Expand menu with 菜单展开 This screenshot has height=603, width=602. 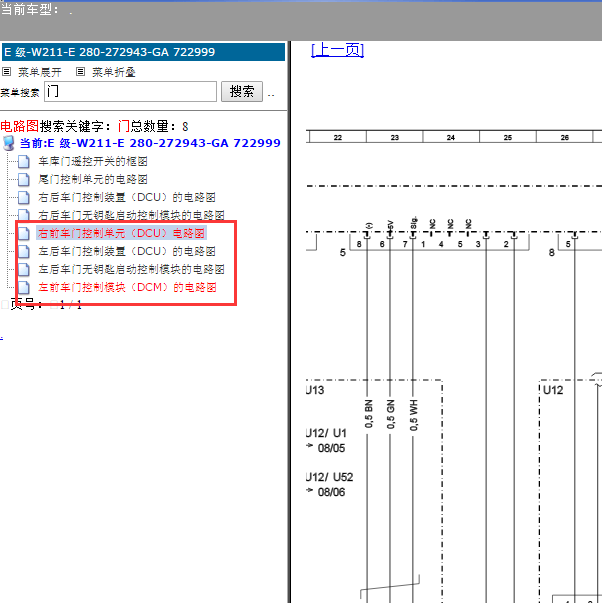click(40, 72)
